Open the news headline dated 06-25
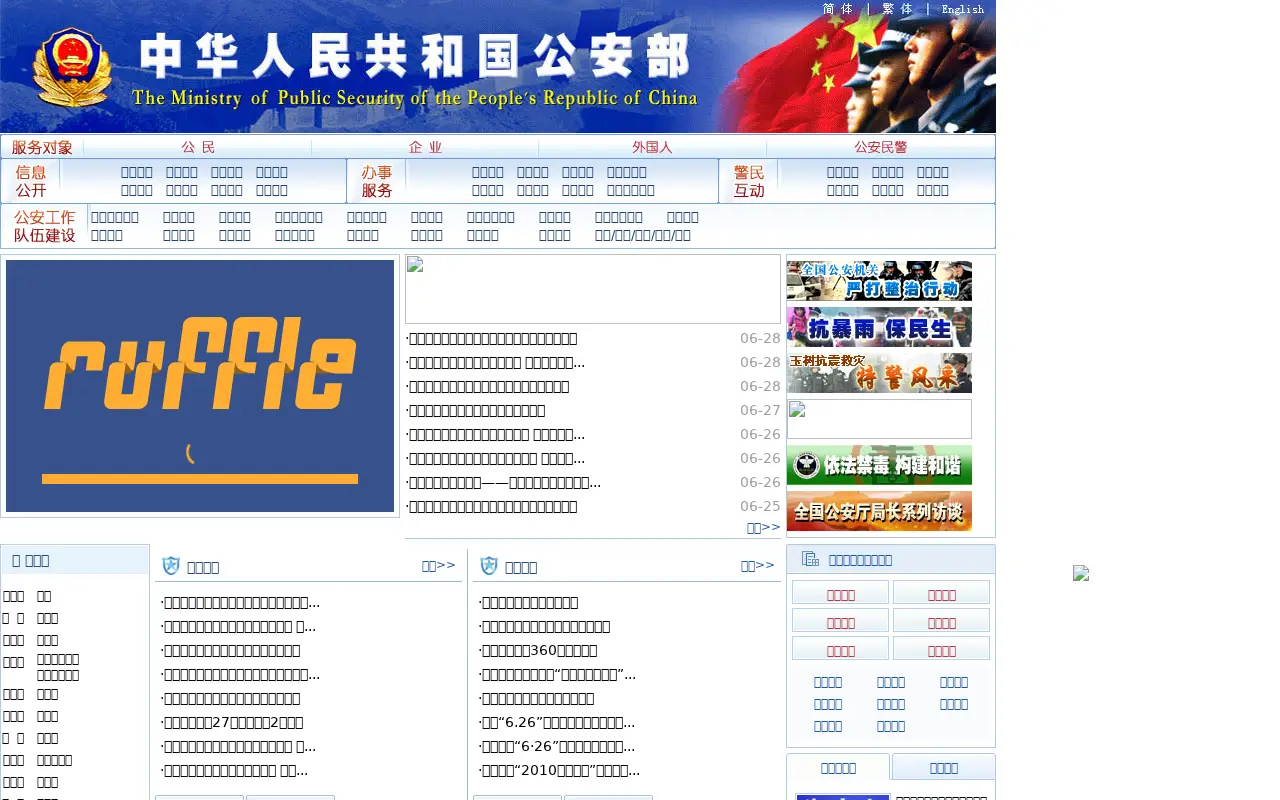 pos(491,506)
